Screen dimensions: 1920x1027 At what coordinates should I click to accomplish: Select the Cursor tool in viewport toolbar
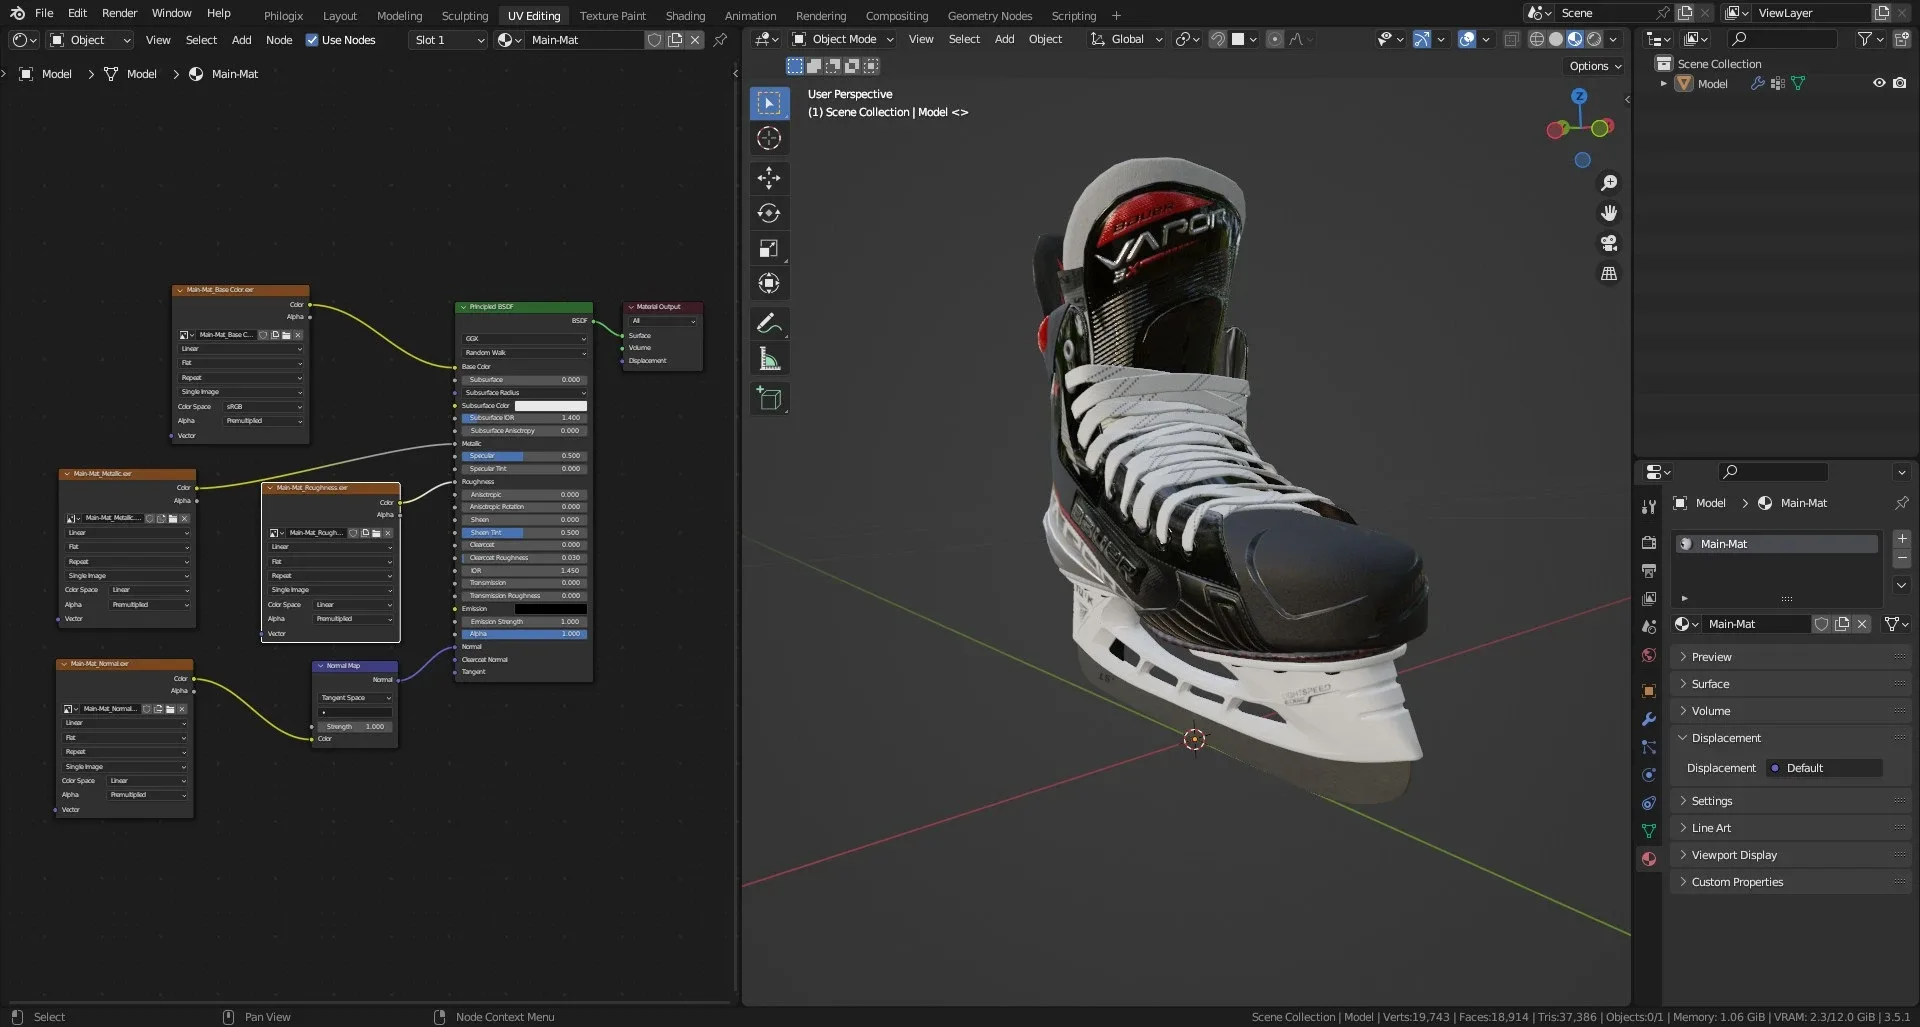pos(769,138)
